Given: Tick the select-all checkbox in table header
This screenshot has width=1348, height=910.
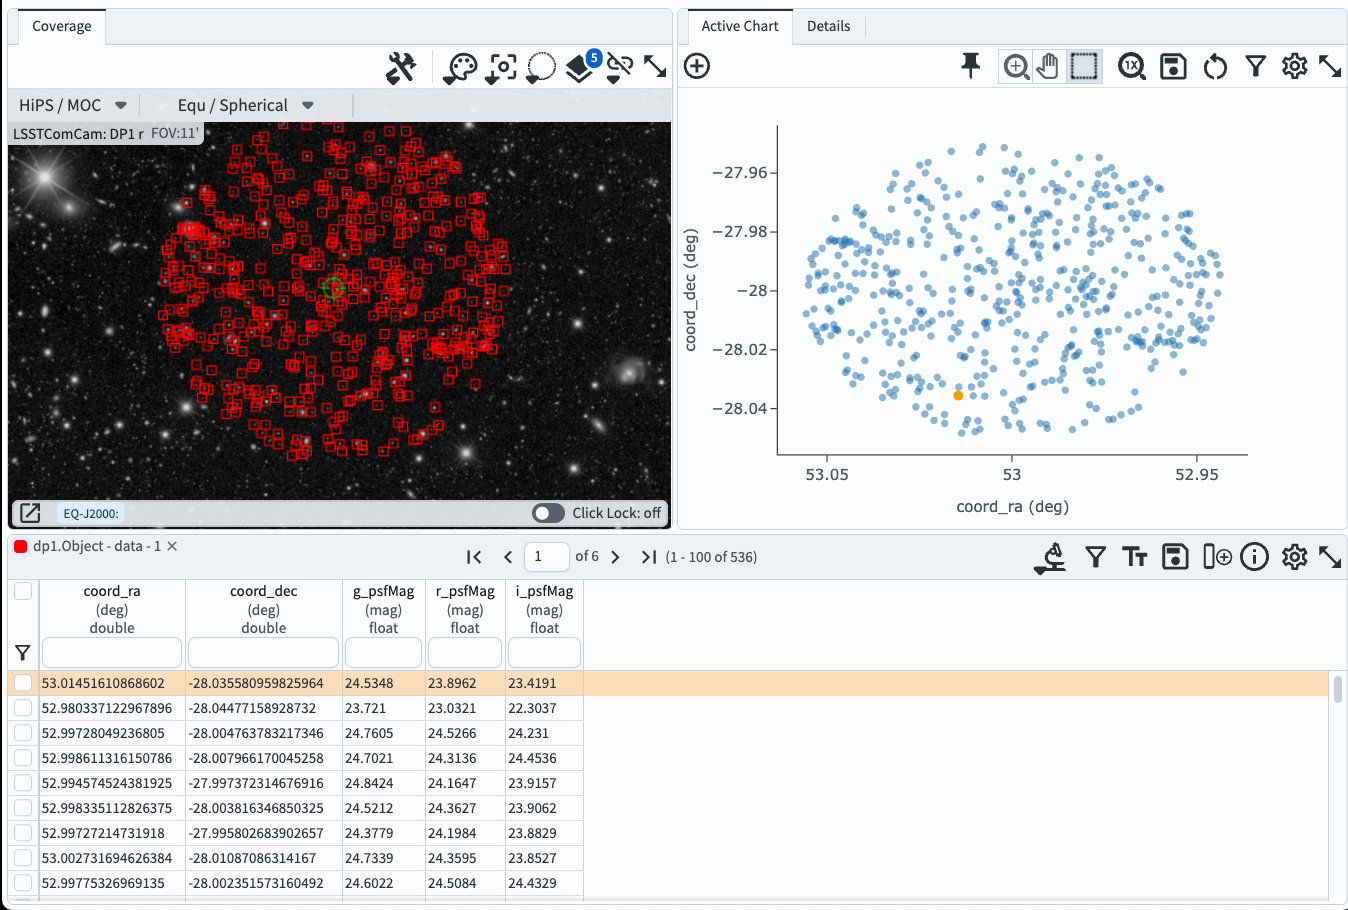Looking at the screenshot, I should (x=23, y=591).
